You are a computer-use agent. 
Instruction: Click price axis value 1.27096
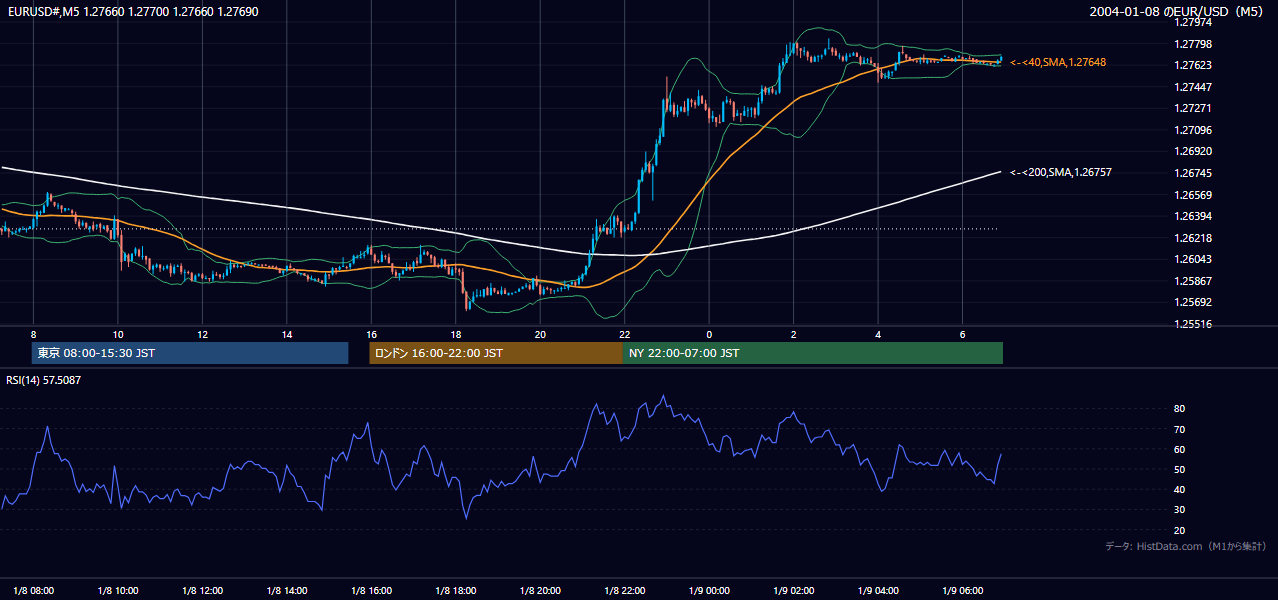point(1192,130)
